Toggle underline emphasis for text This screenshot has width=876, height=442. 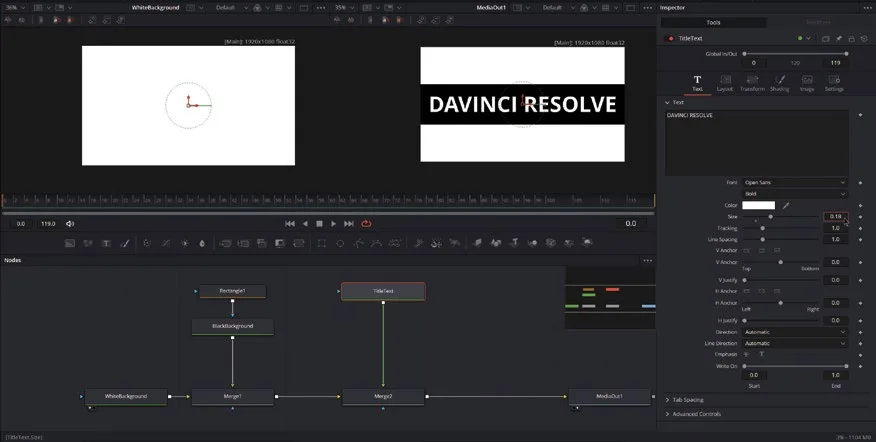click(x=761, y=354)
